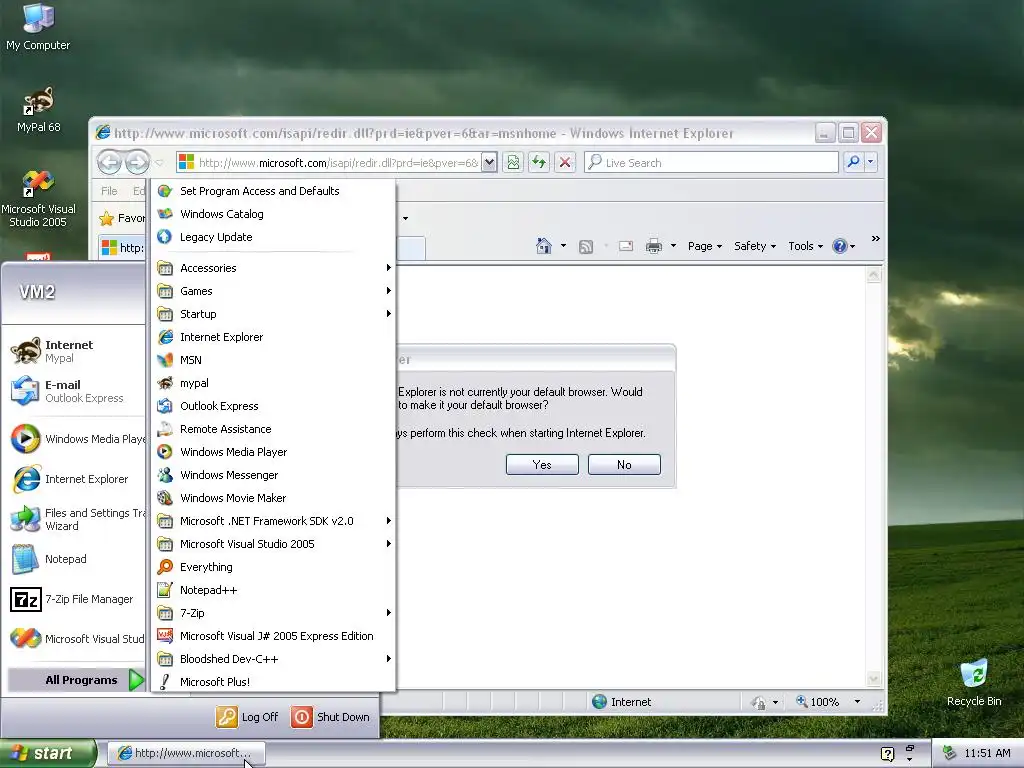The width and height of the screenshot is (1024, 768).
Task: Expand the 7-Zip programs submenu
Action: click(274, 613)
